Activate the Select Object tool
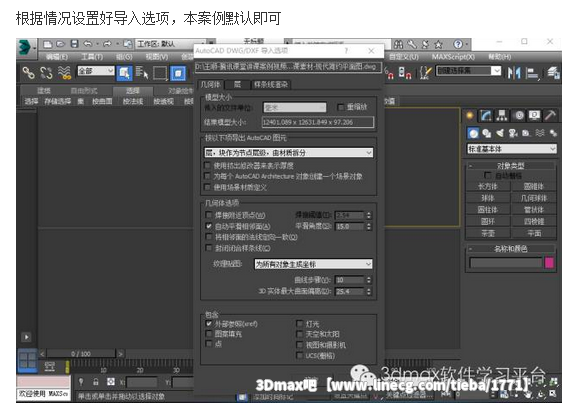 [124, 73]
